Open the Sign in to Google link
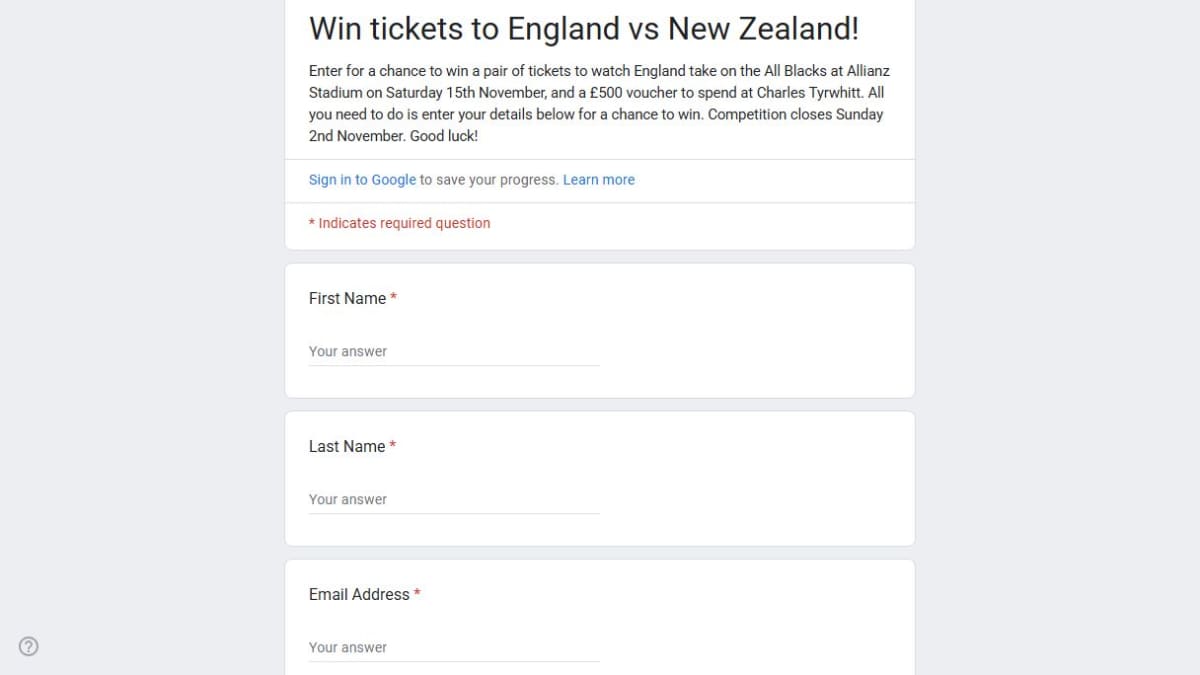1200x675 pixels. click(x=362, y=180)
